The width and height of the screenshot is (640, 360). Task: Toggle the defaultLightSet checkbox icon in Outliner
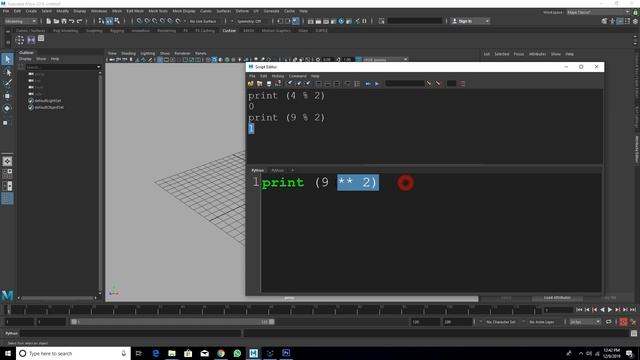point(31,100)
